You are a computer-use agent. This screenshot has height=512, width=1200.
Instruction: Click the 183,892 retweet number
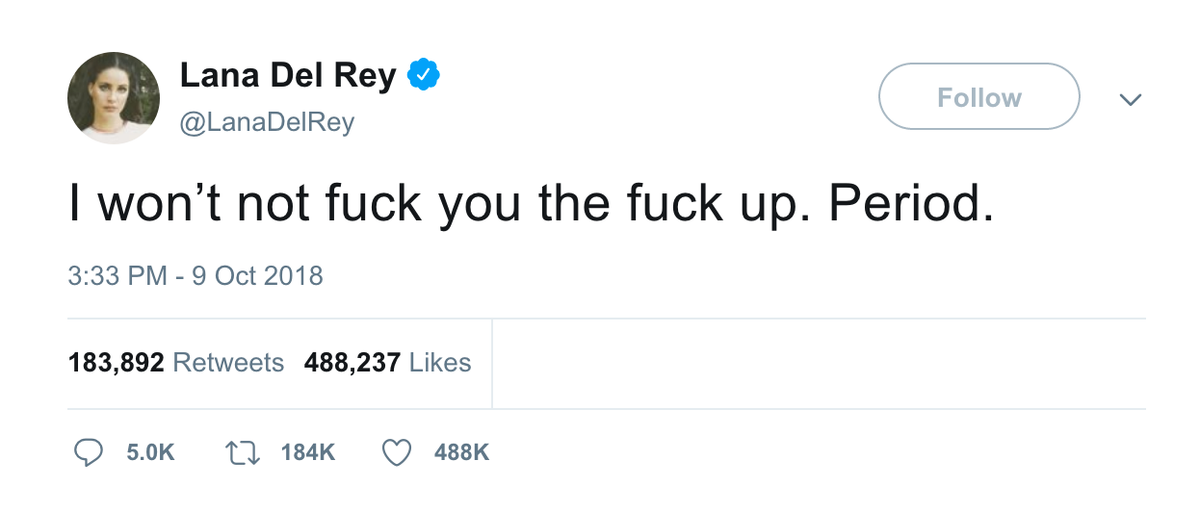pyautogui.click(x=116, y=362)
